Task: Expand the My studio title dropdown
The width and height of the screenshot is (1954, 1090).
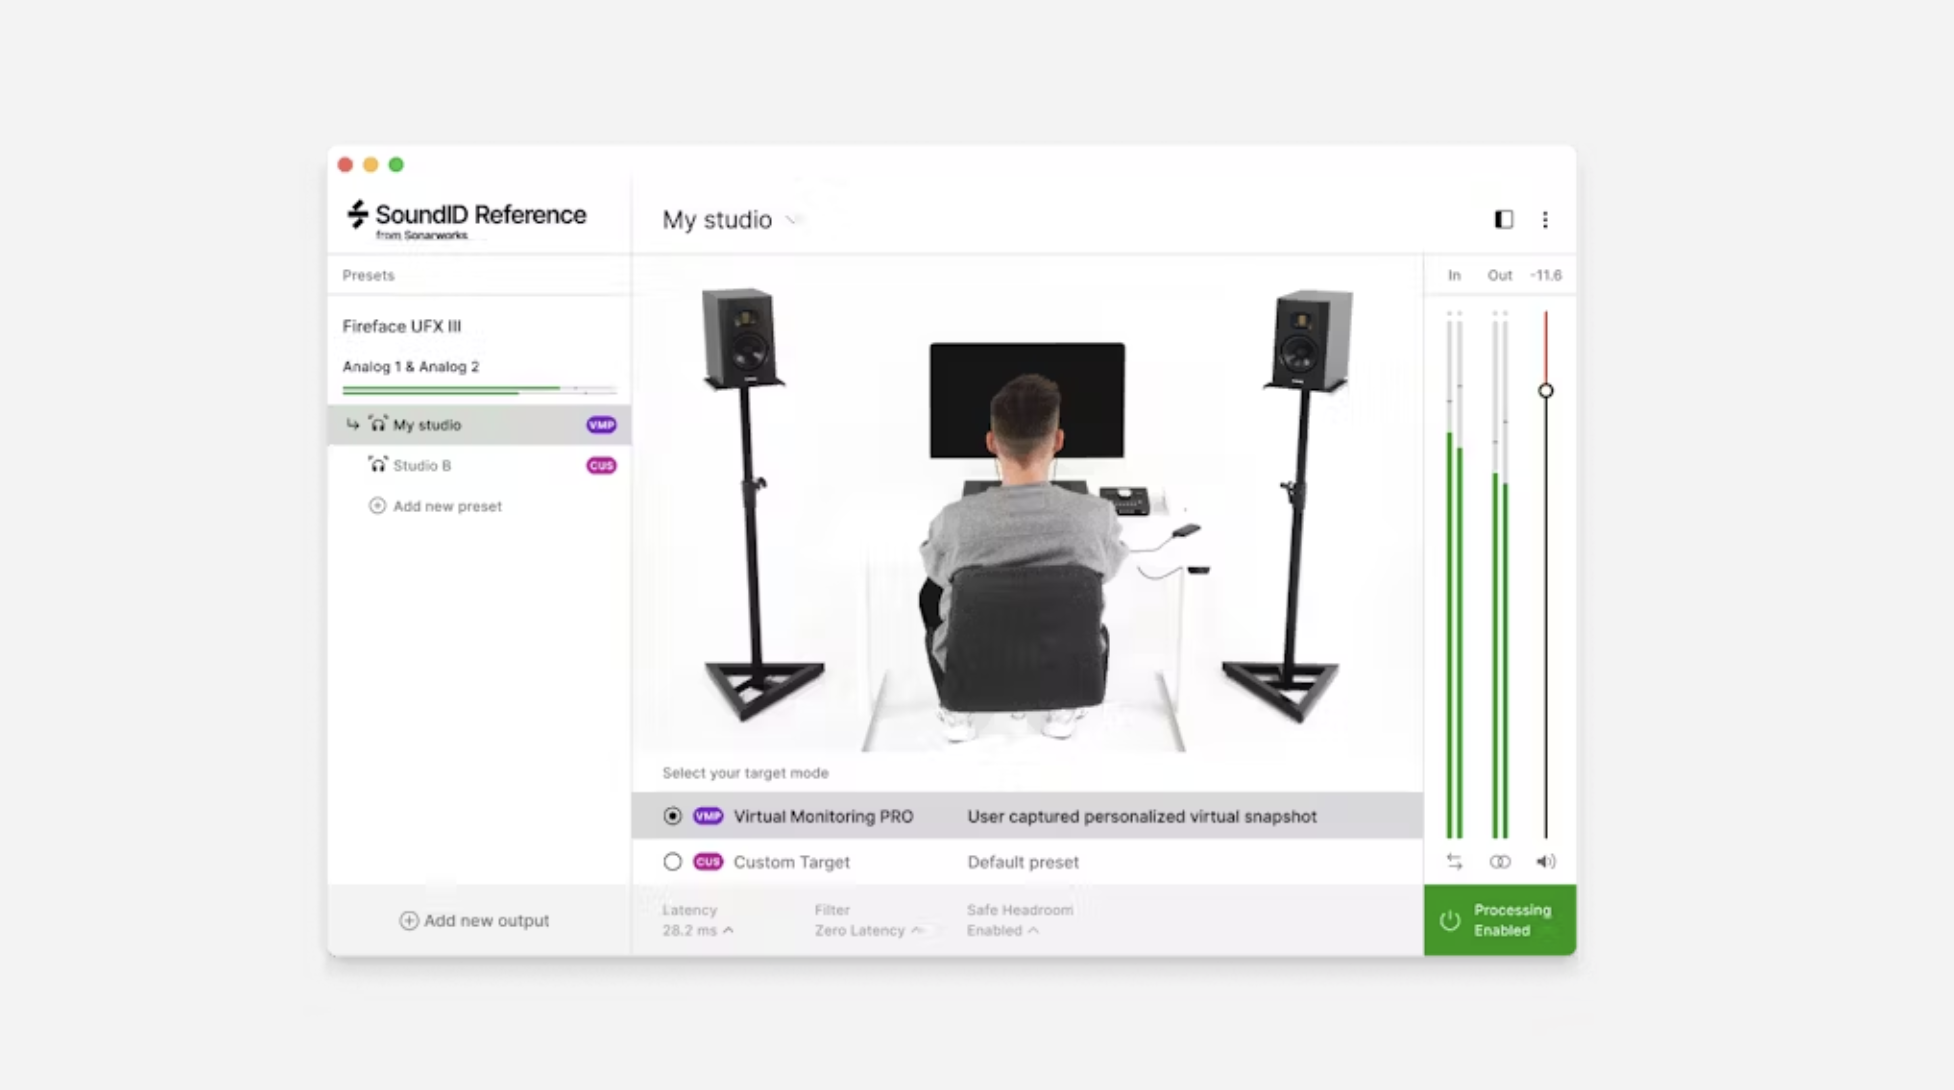Action: point(791,220)
